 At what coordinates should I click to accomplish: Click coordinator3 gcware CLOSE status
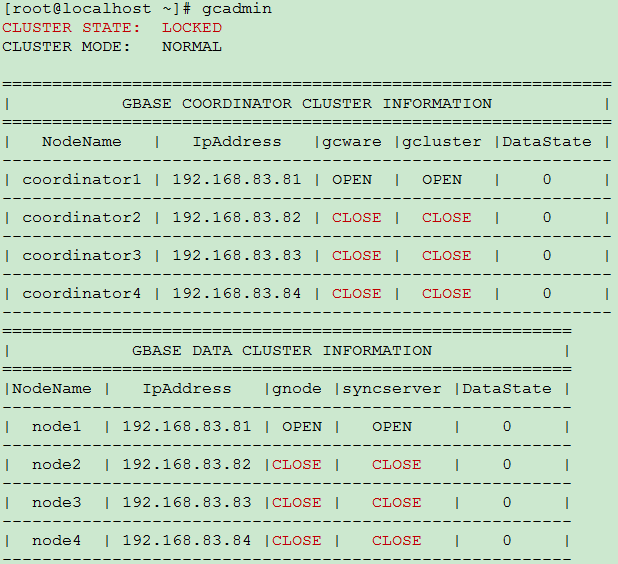tap(357, 255)
